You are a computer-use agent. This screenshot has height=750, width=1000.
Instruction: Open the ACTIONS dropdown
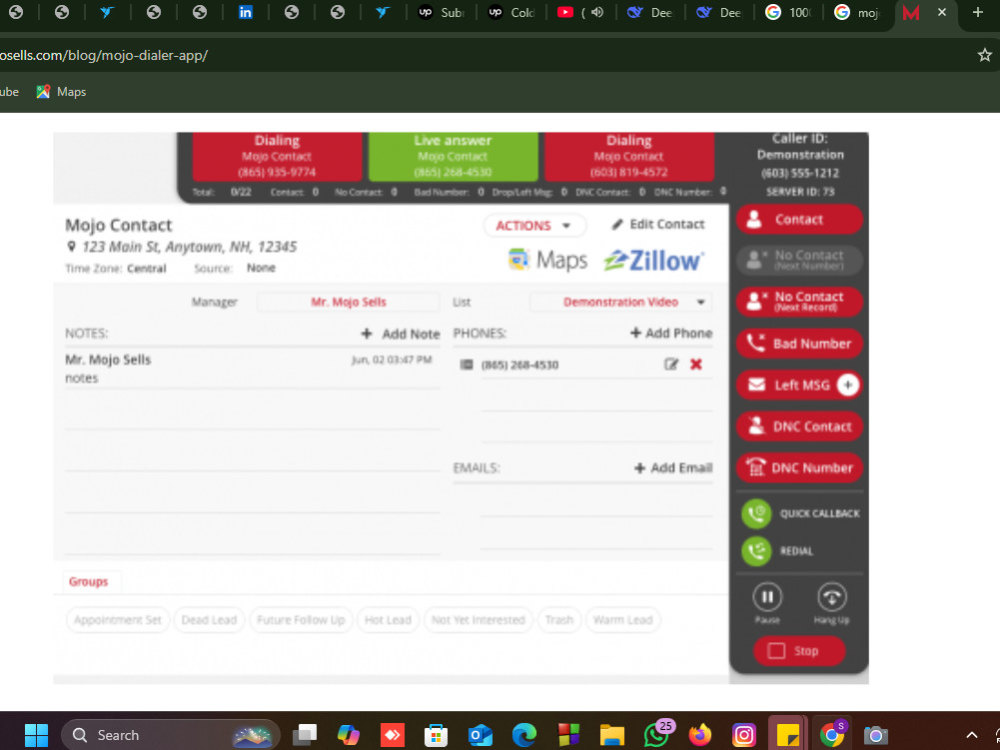tap(534, 226)
